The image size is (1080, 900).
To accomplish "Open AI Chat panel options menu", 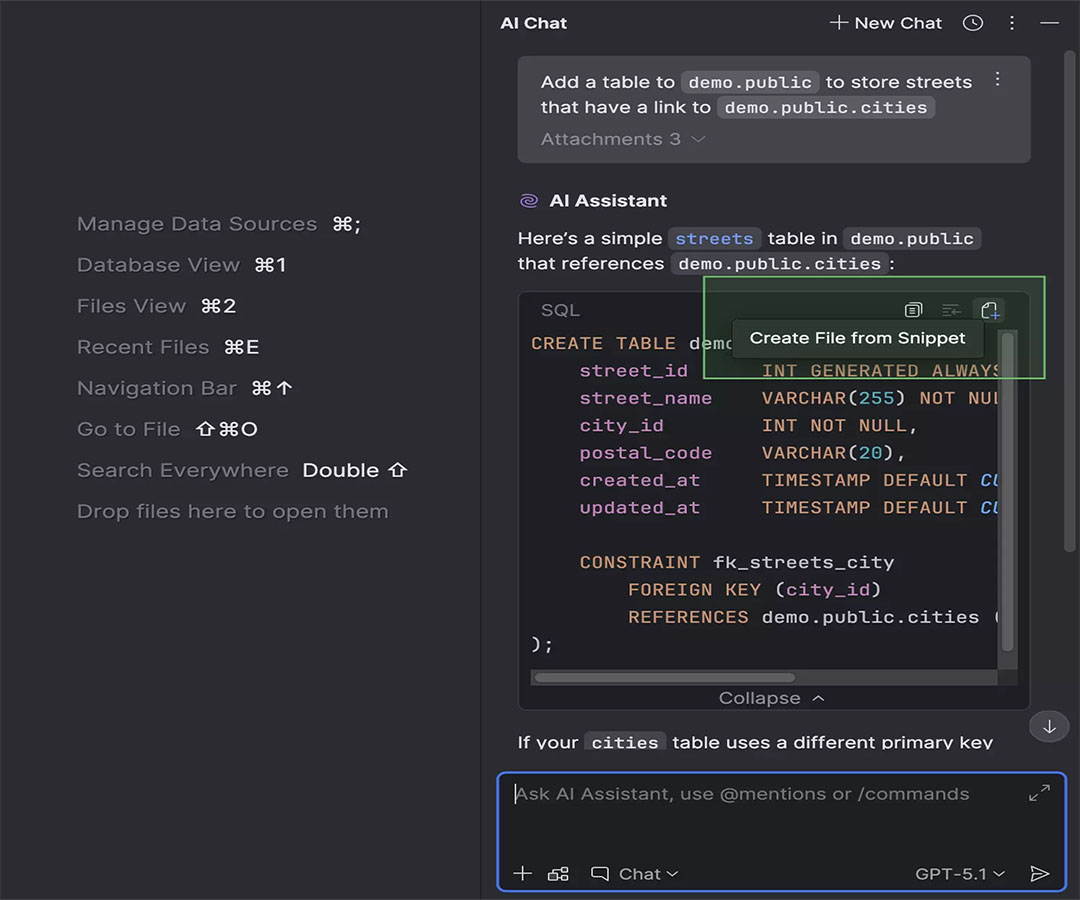I will coord(1012,23).
